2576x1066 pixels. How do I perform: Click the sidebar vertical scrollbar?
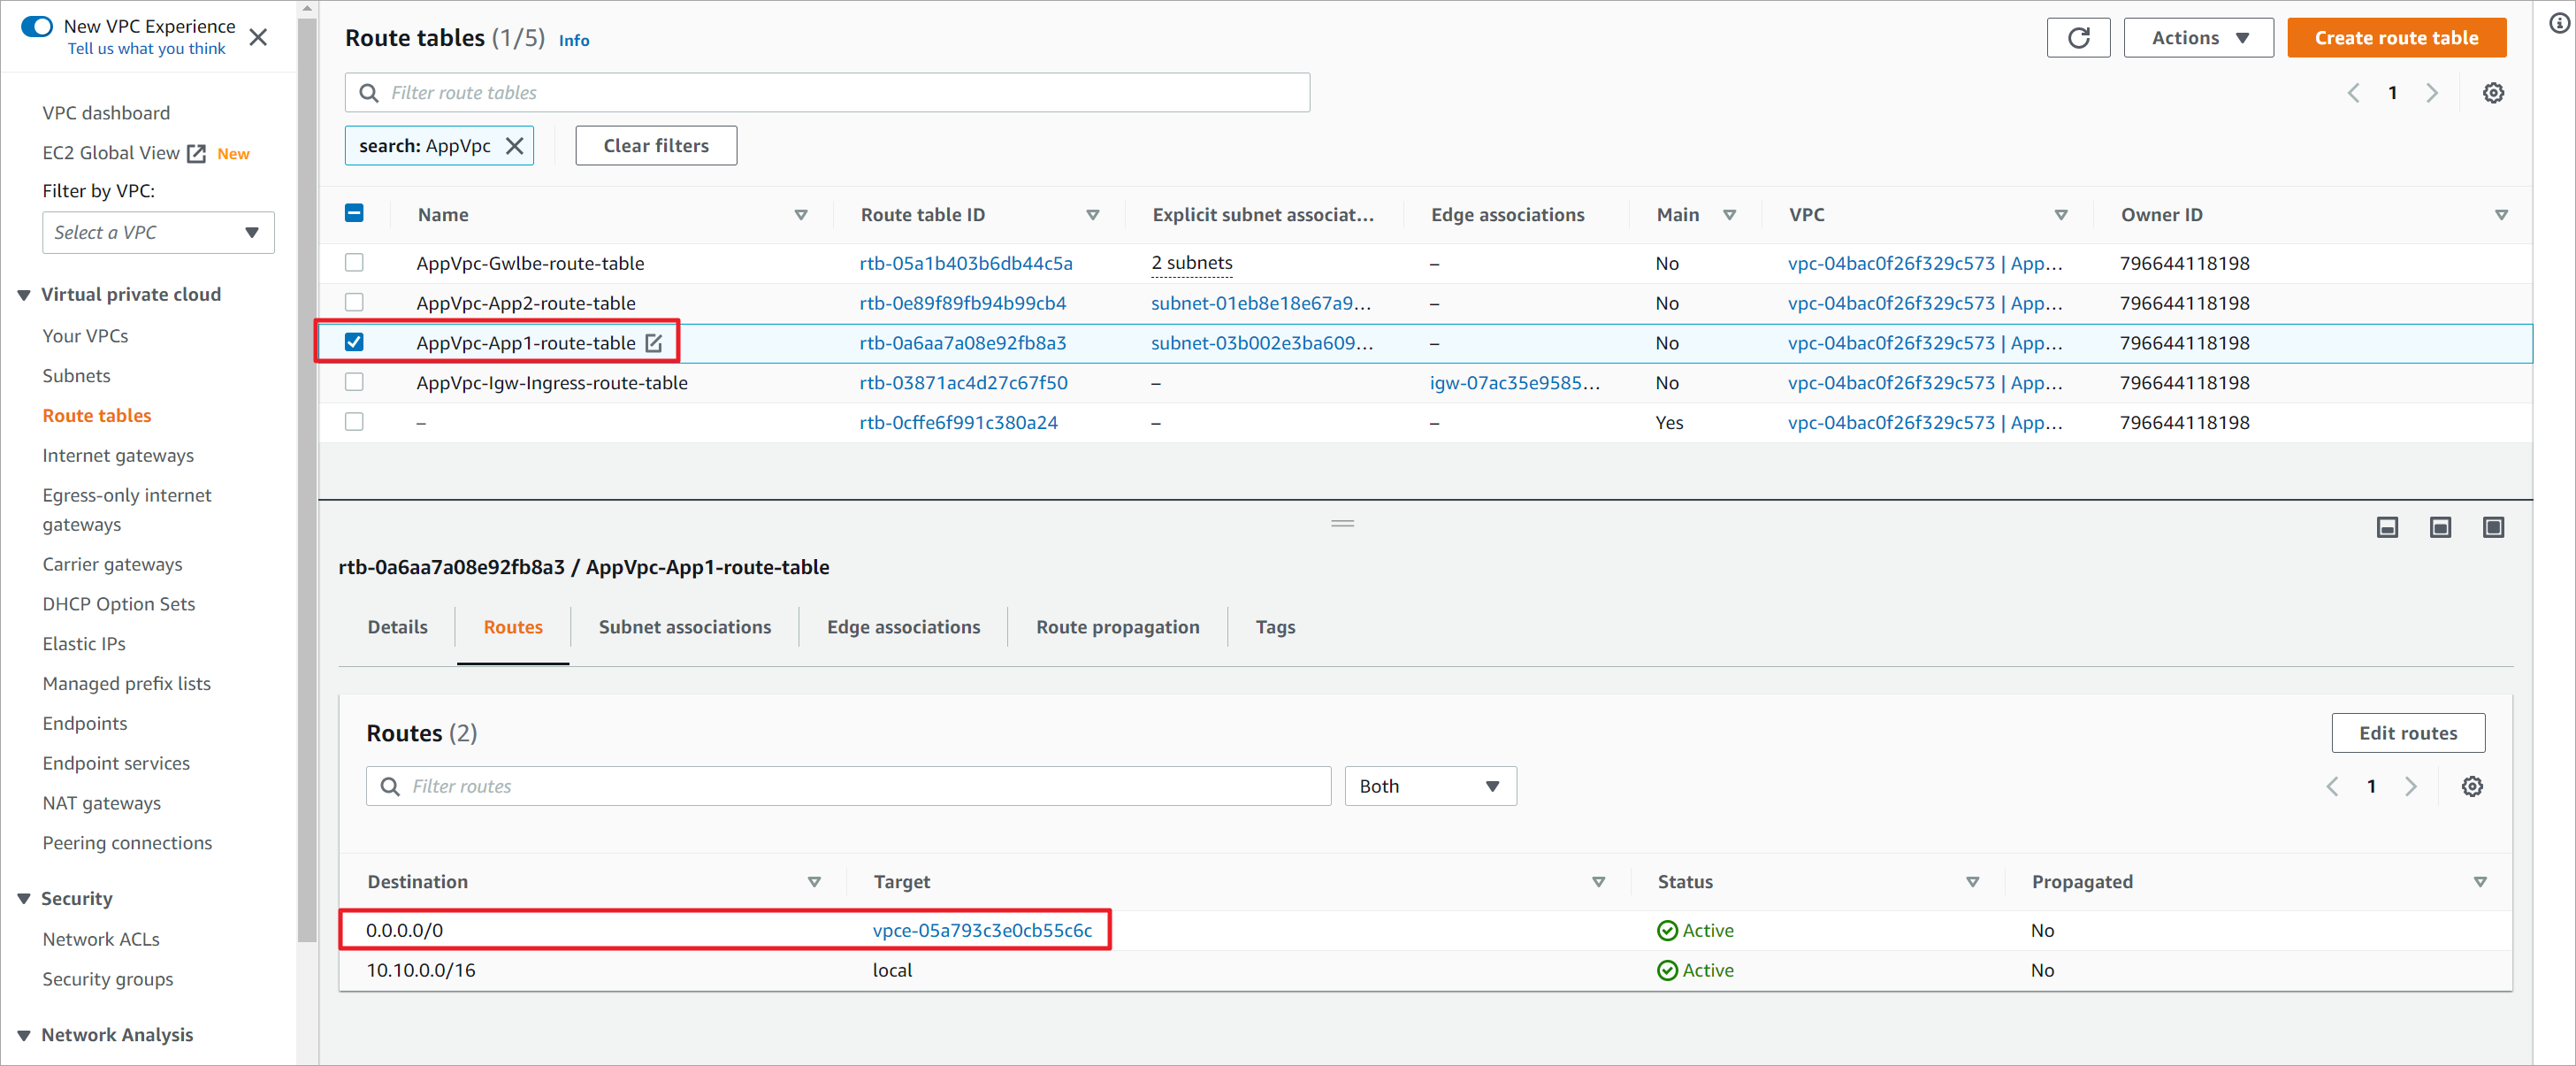click(x=307, y=480)
